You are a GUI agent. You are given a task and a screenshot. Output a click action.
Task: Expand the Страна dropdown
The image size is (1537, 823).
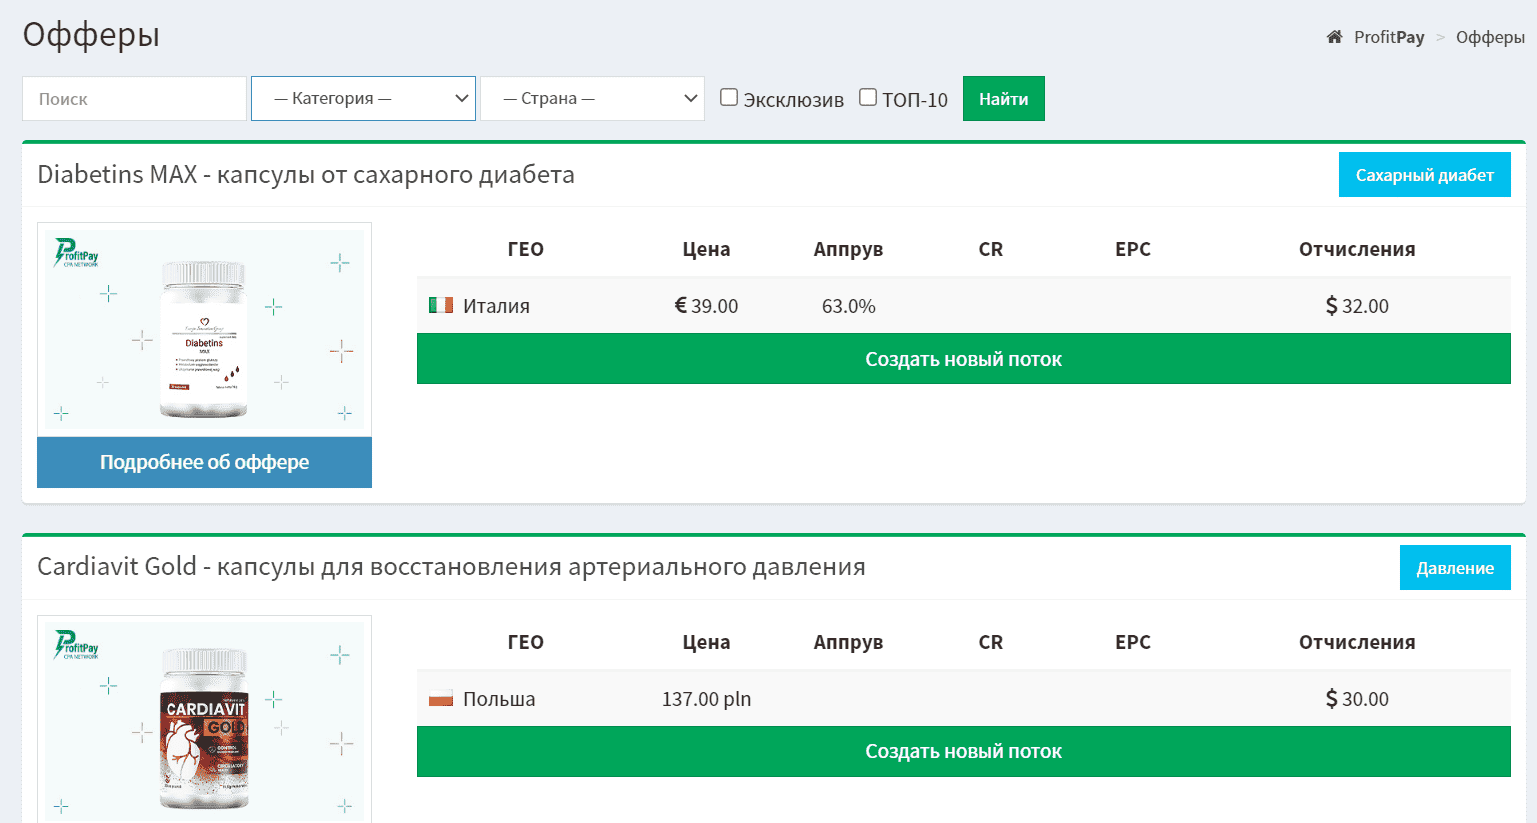coord(592,98)
